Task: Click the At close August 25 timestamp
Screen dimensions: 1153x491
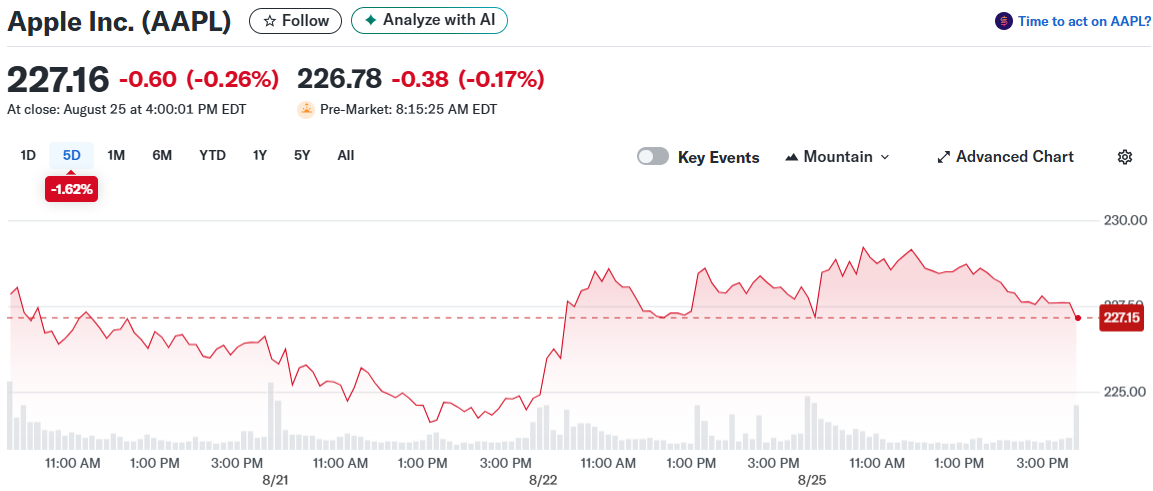Action: coord(126,110)
